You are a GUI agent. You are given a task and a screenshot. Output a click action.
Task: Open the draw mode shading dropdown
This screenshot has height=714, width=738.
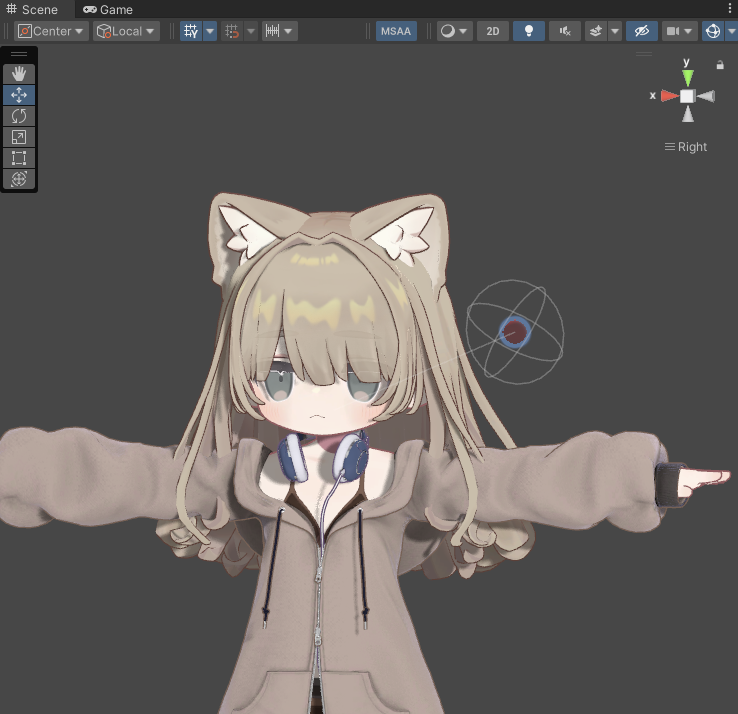point(454,31)
